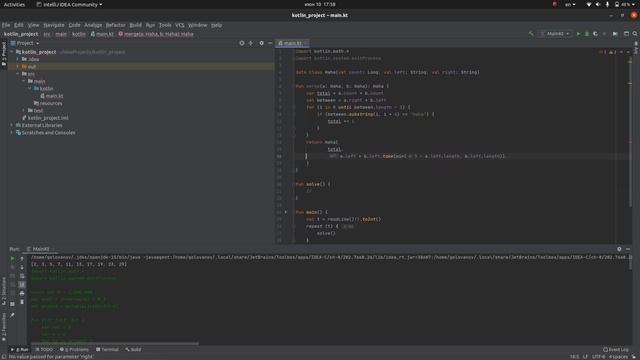Expand the .idea folder

pos(18,60)
